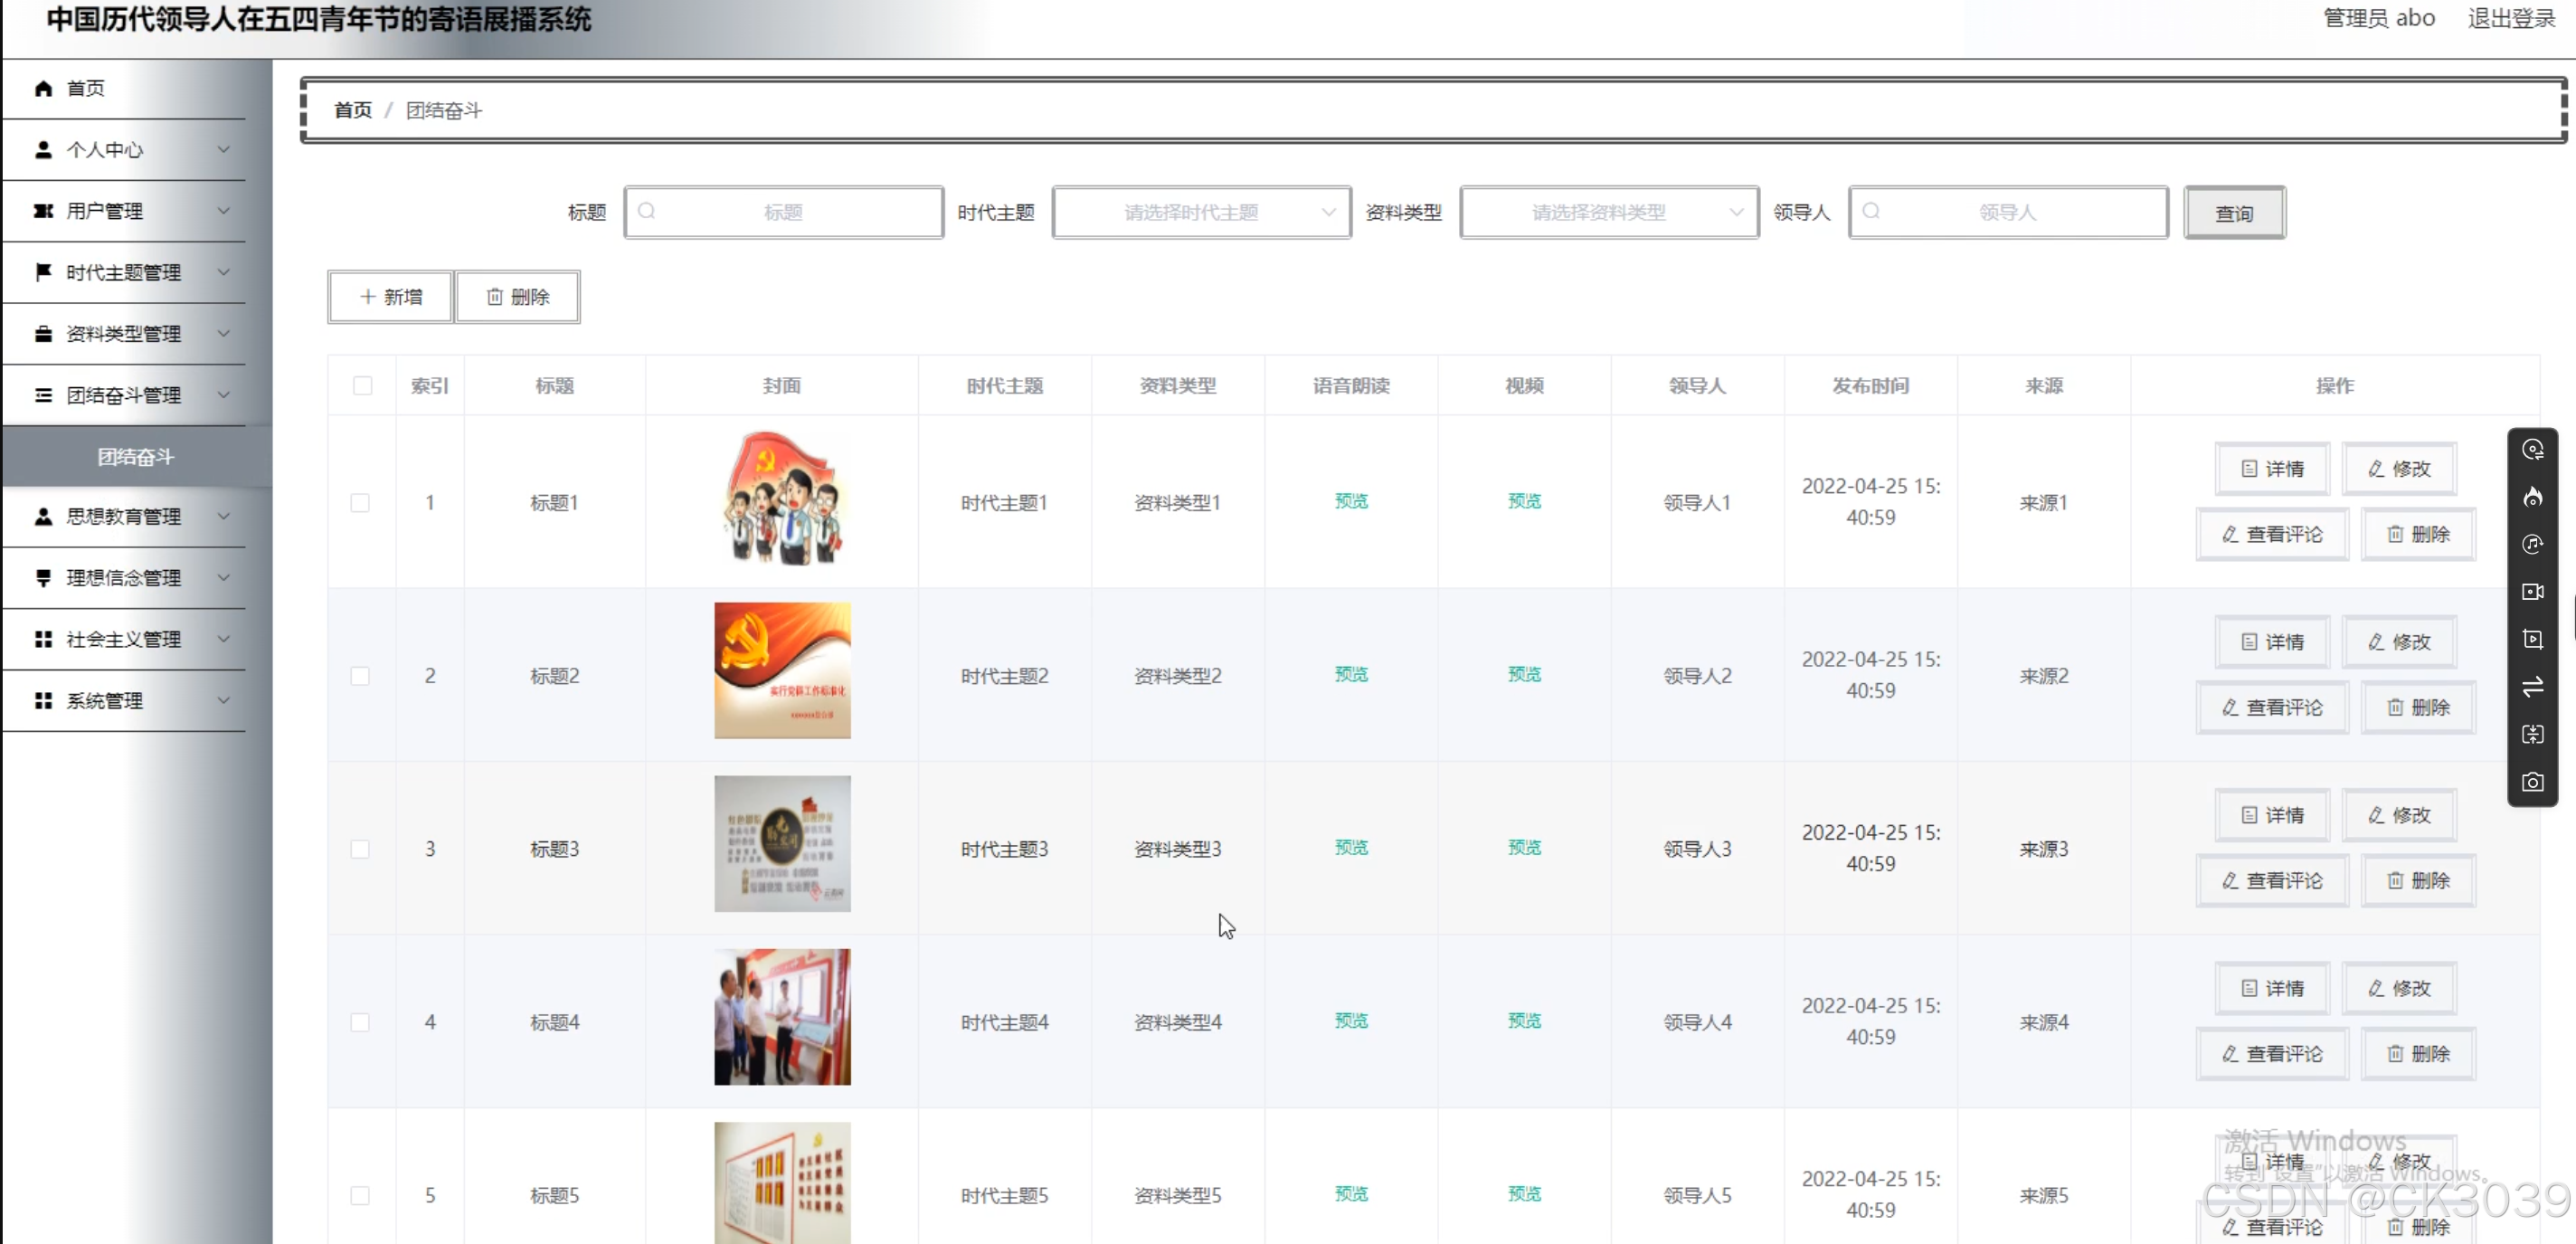This screenshot has height=1244, width=2576.
Task: Click the cover thumbnail of 标题2
Action: [782, 671]
